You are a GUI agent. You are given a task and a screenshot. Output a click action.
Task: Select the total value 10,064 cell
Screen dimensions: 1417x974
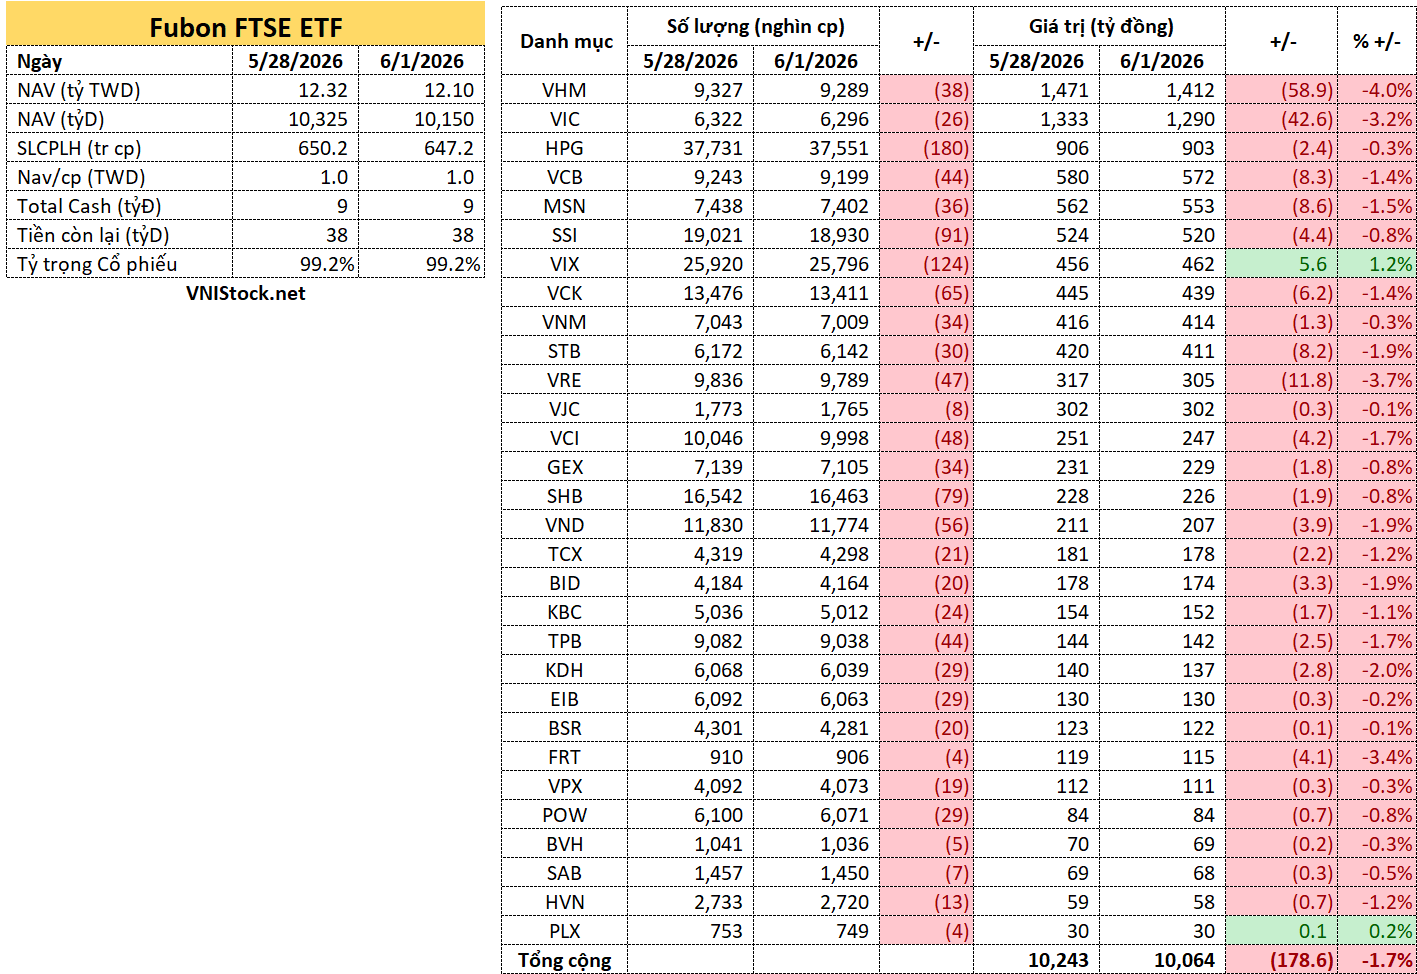click(1163, 960)
